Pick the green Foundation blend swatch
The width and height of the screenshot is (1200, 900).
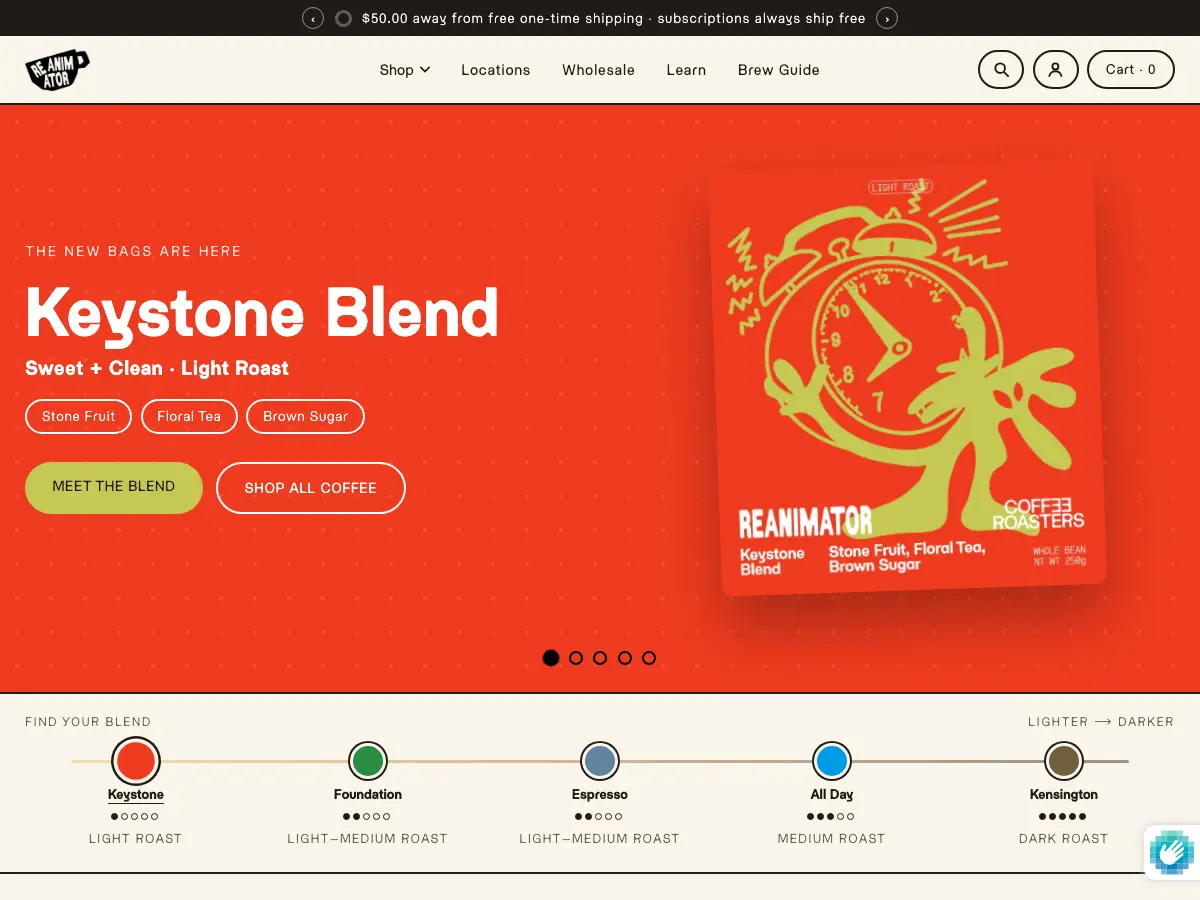point(368,761)
